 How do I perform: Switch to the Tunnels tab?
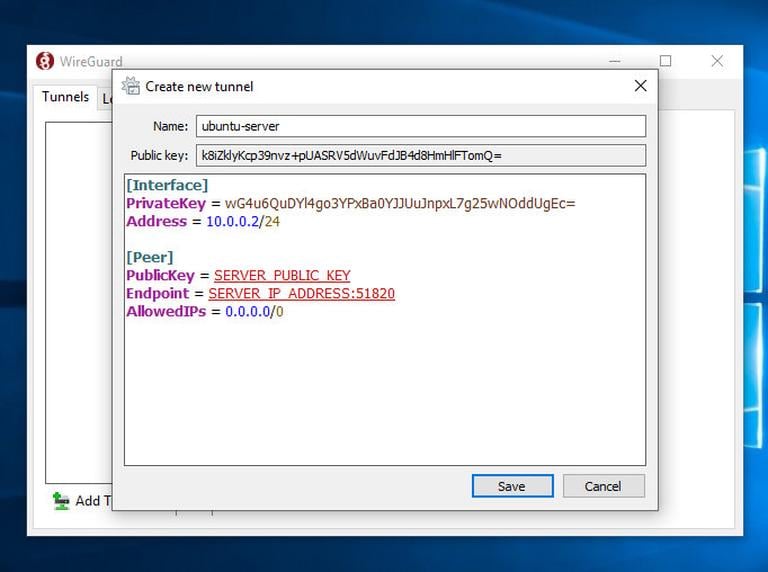tap(65, 96)
